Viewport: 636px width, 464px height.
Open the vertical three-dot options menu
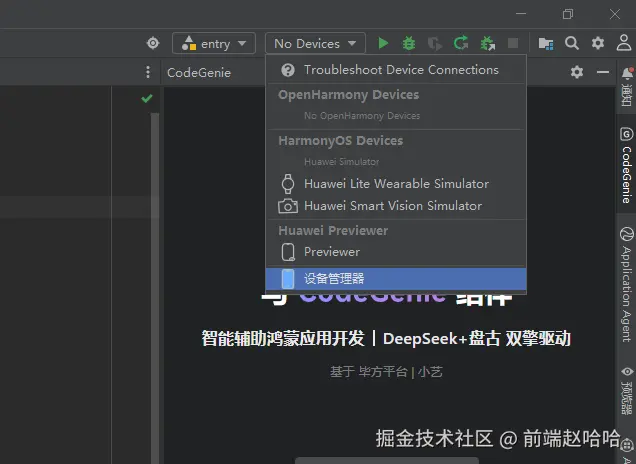coord(148,72)
